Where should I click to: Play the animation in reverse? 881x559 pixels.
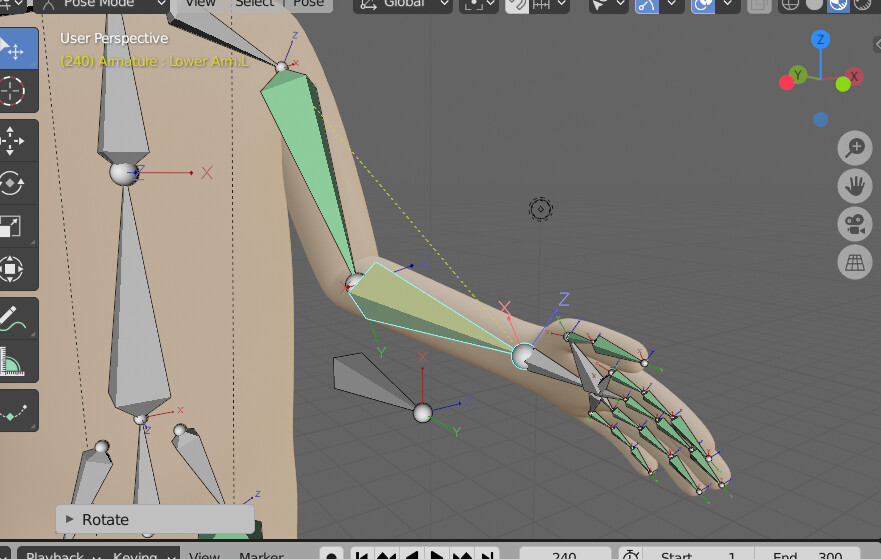point(413,555)
